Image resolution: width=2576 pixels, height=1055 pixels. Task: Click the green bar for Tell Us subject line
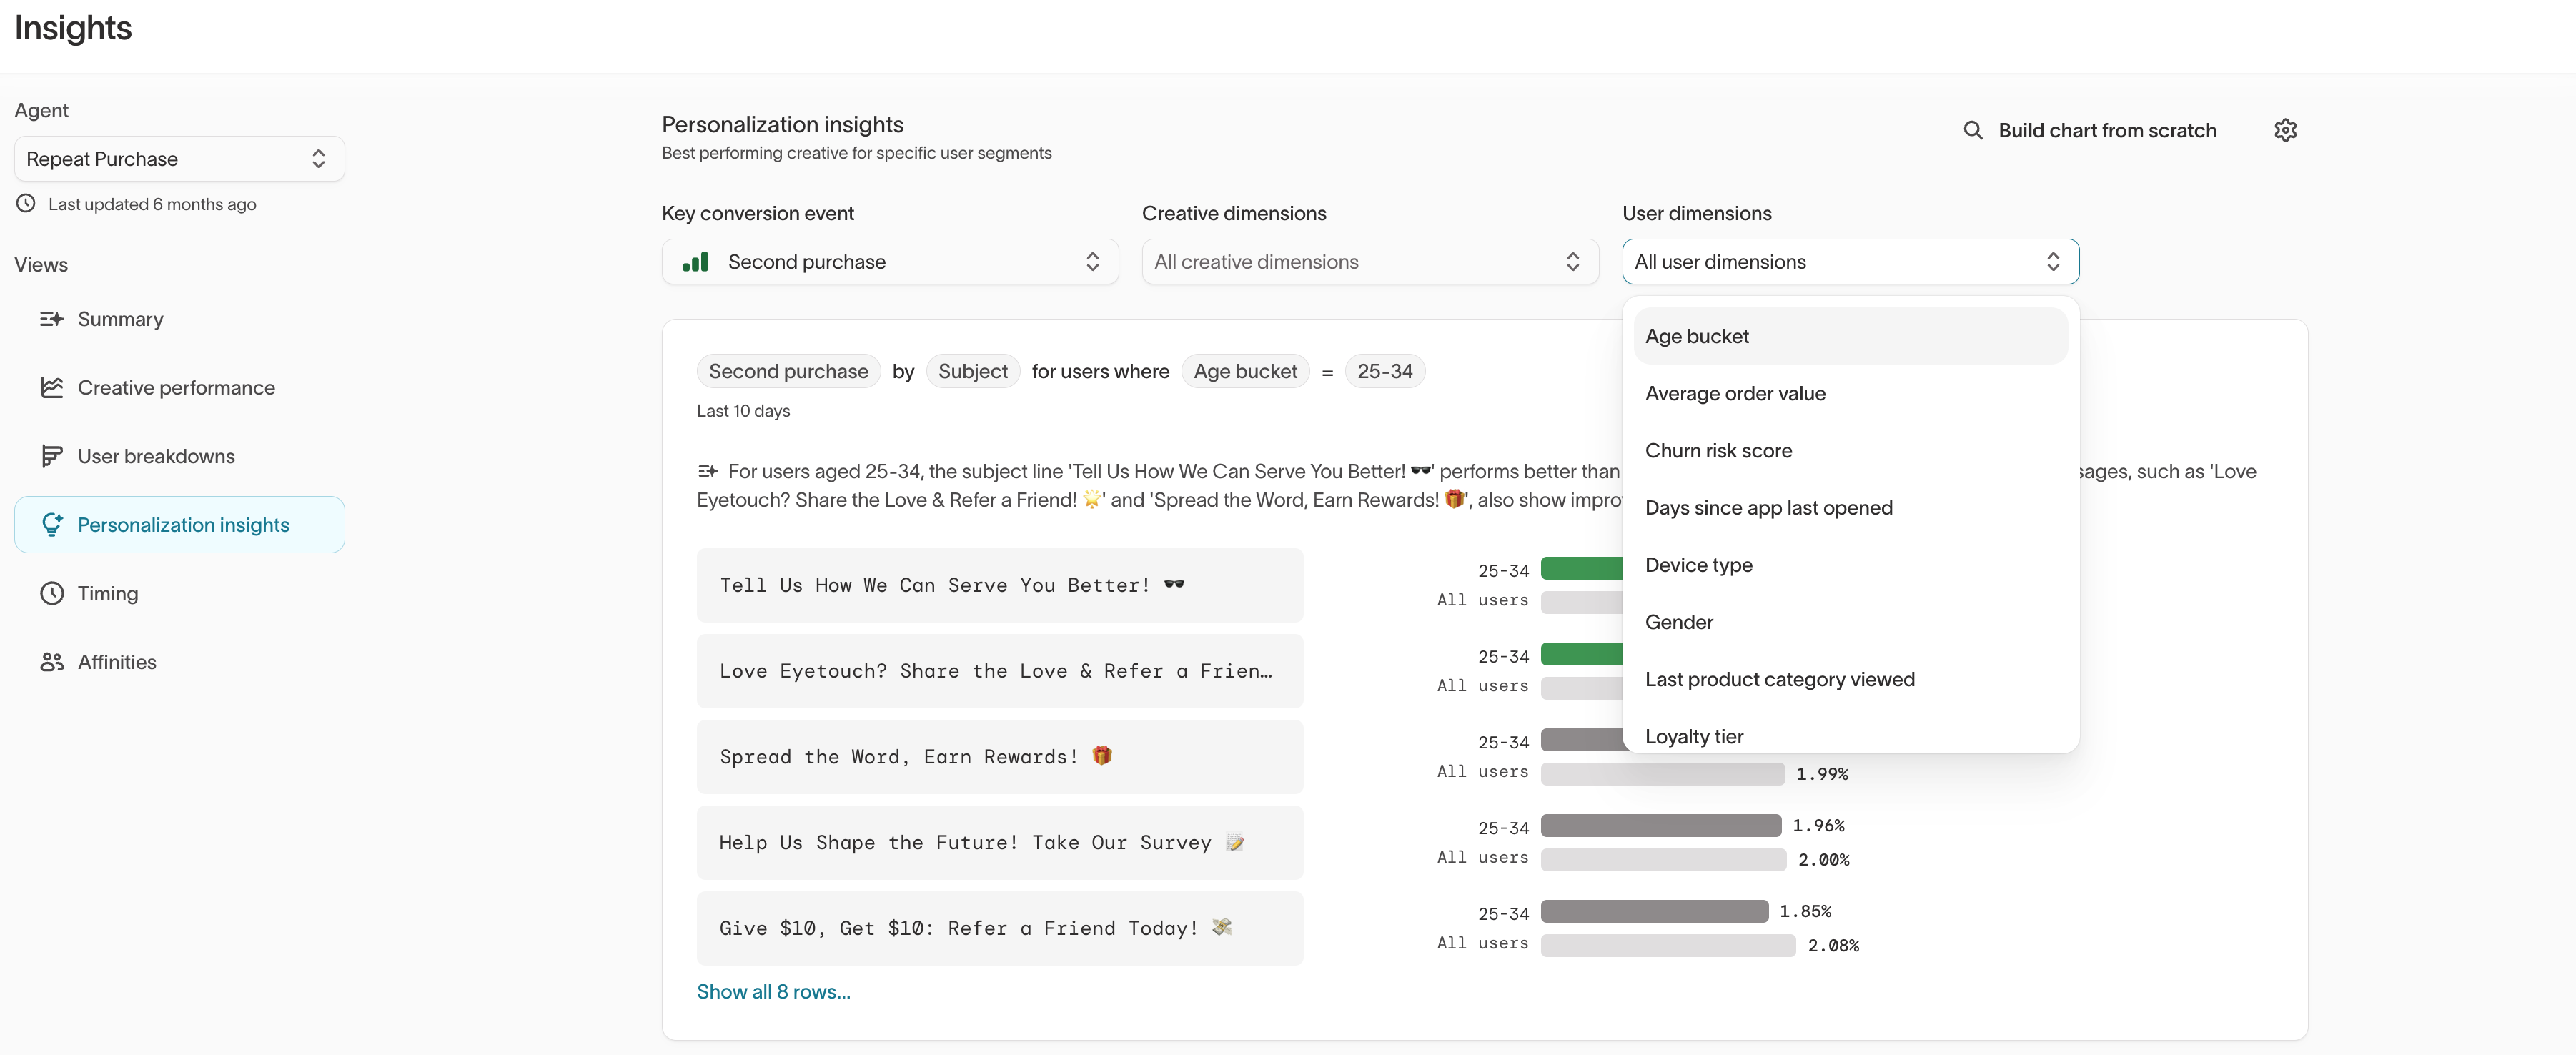click(x=1580, y=569)
